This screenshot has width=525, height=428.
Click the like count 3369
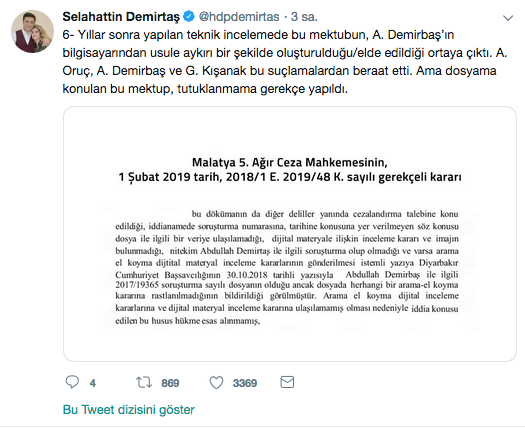point(245,383)
